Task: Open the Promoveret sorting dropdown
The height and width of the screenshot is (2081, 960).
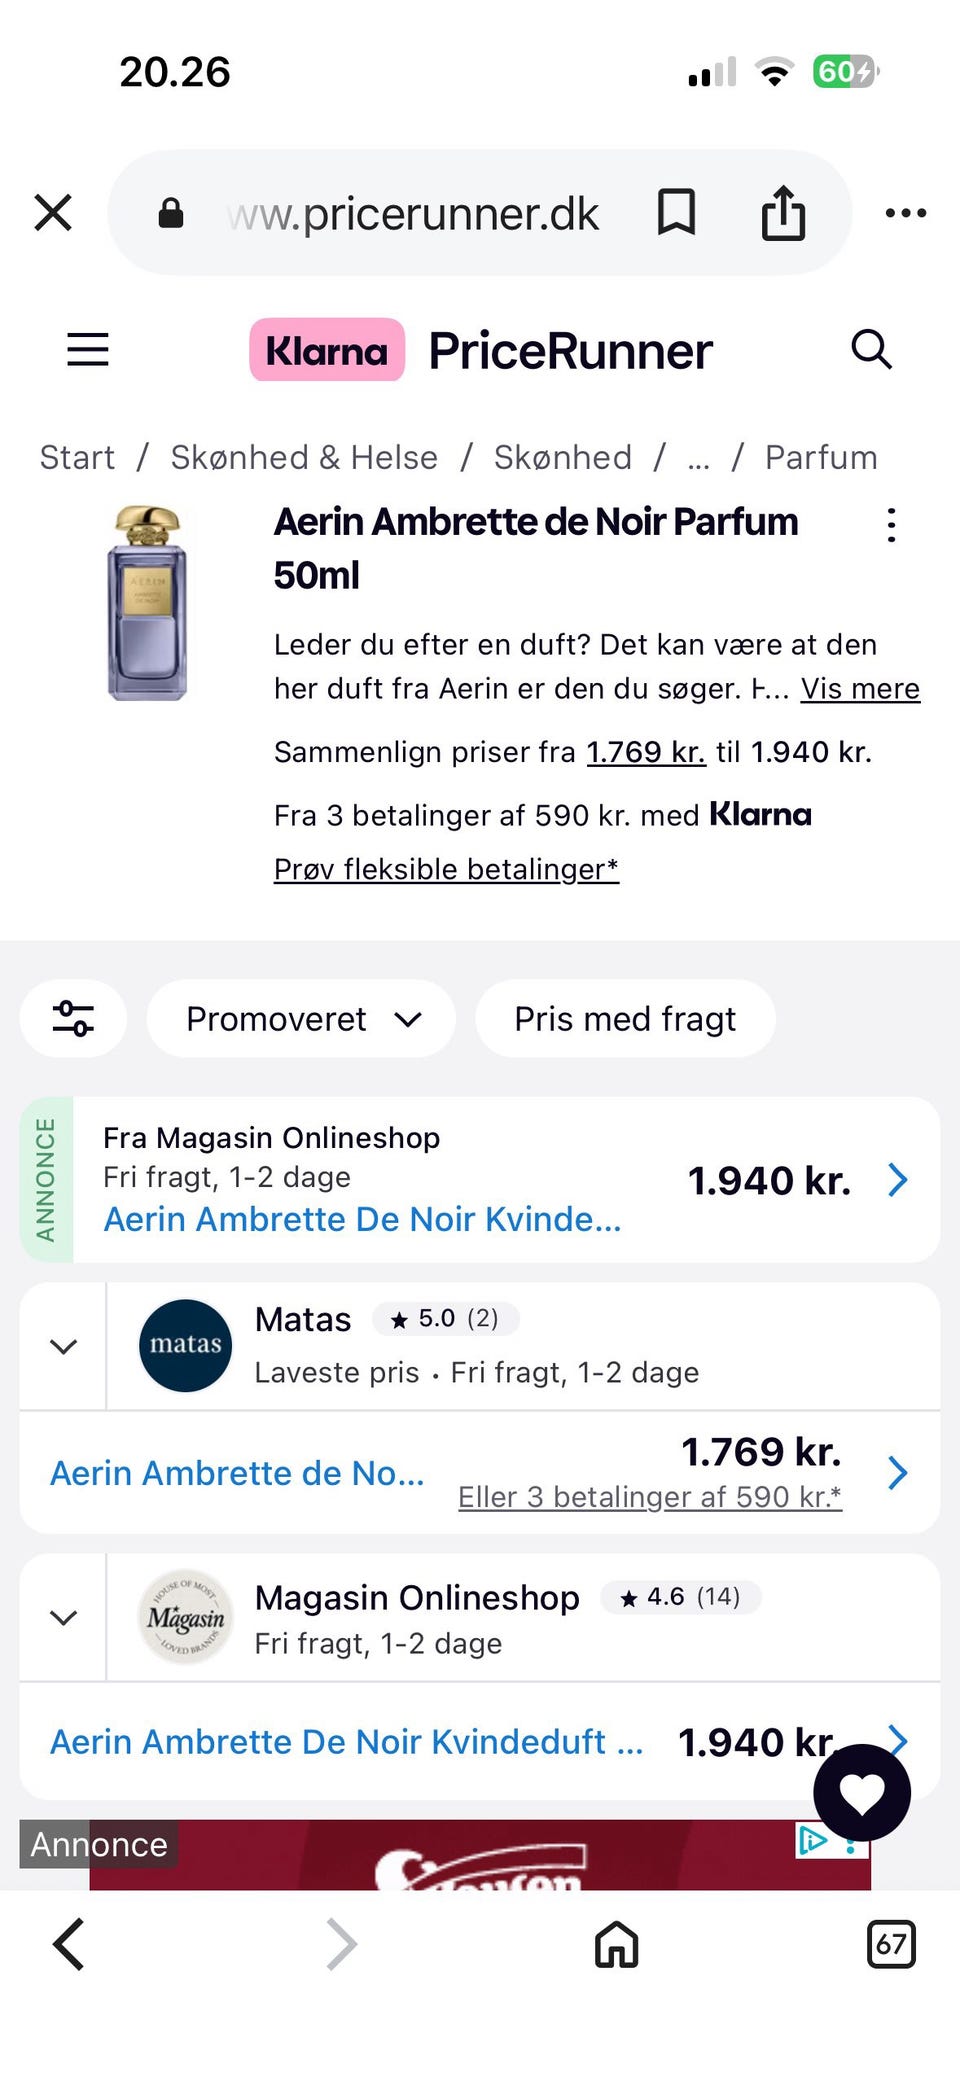Action: coord(301,1019)
